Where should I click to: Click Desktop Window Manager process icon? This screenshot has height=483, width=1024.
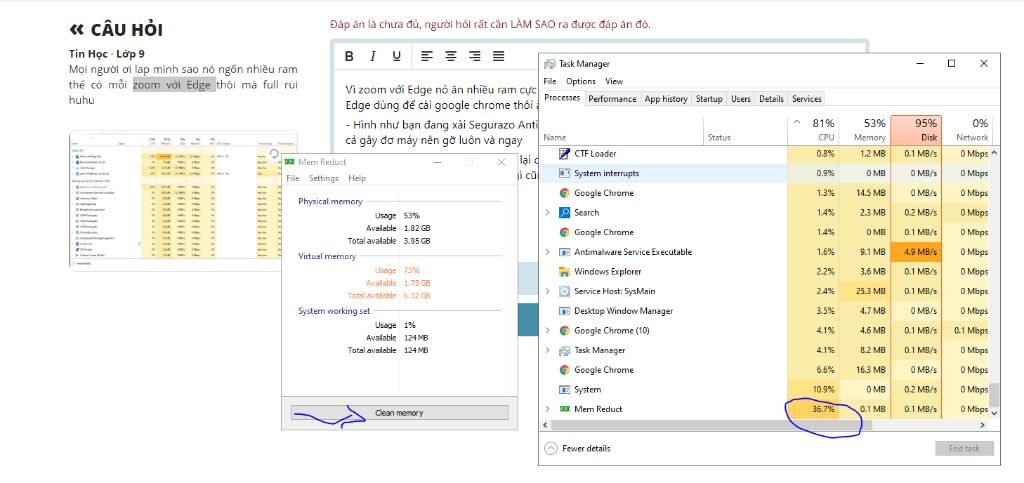click(x=564, y=311)
